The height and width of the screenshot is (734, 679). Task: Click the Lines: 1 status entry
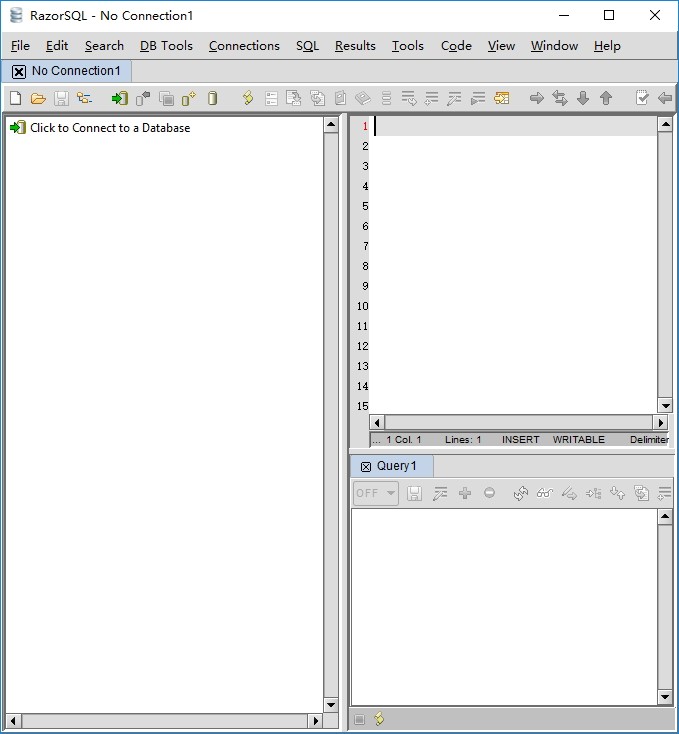coord(463,440)
